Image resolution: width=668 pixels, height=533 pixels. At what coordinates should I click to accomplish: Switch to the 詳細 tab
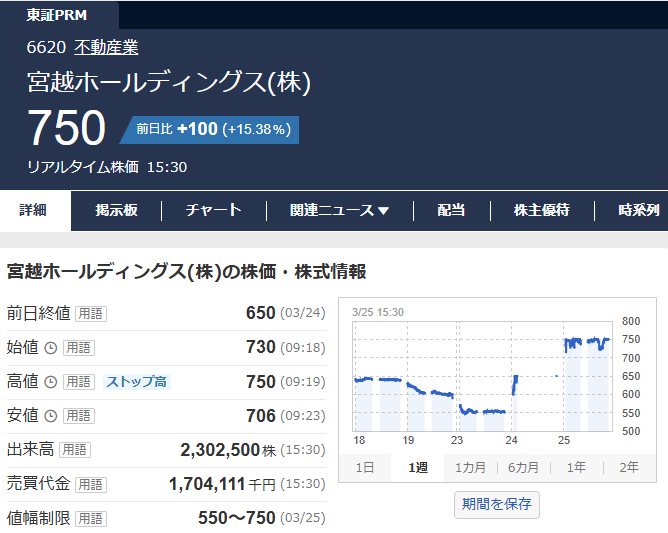[33, 210]
